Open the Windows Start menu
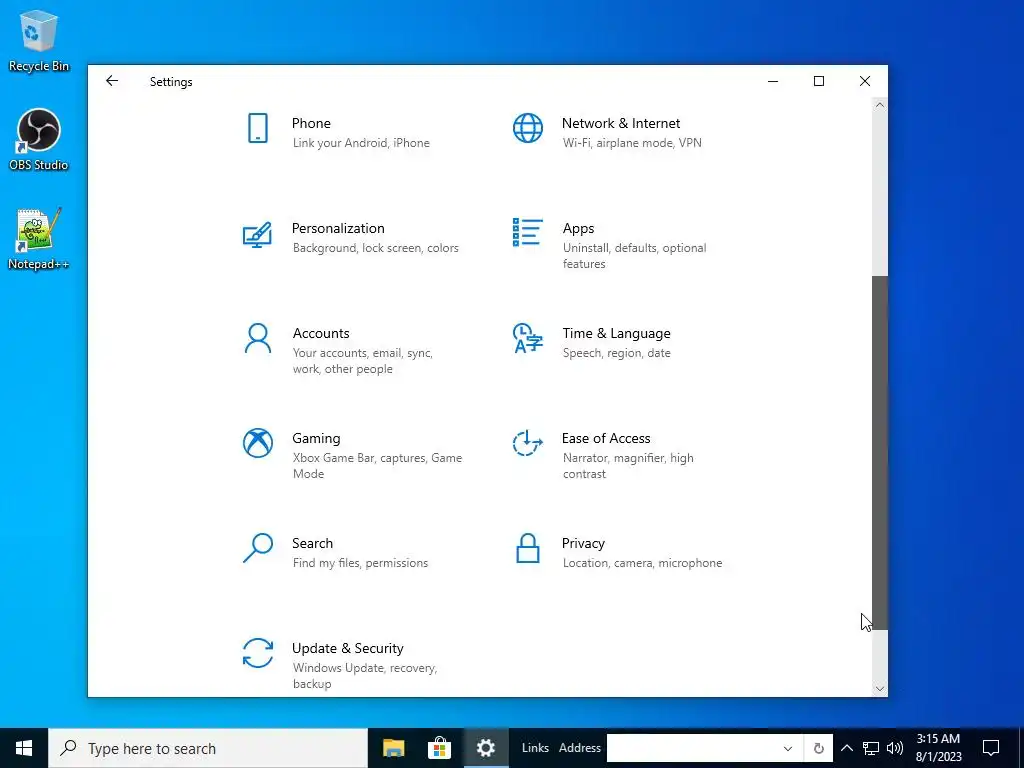Screen dimensions: 1024x768 tap(24, 748)
